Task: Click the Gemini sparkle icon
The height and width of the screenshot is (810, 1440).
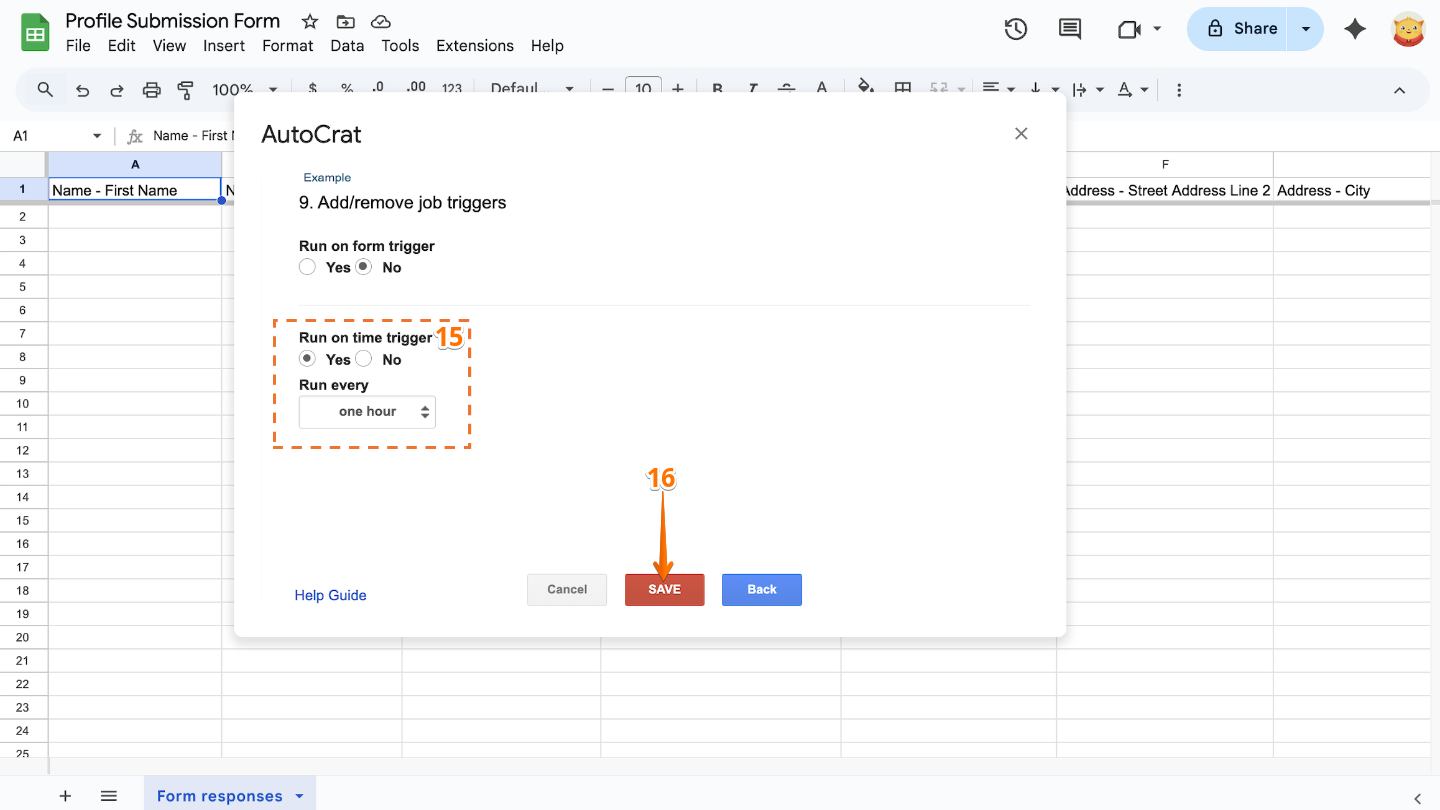Action: [x=1355, y=29]
